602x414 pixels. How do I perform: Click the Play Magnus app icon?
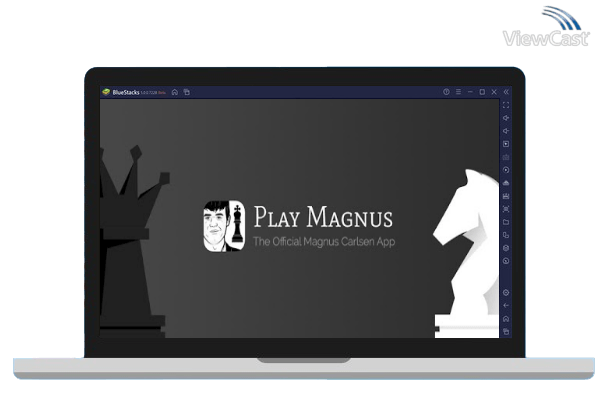pyautogui.click(x=224, y=226)
